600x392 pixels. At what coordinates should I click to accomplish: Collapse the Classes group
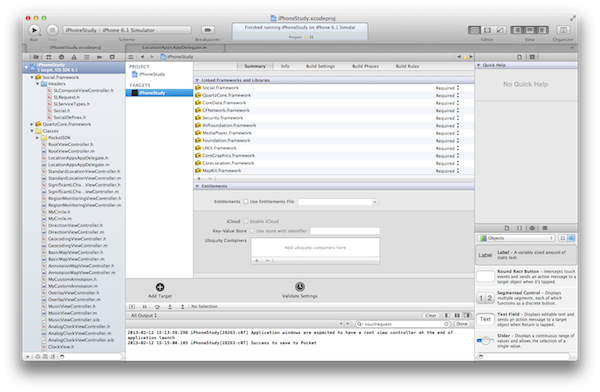point(32,131)
